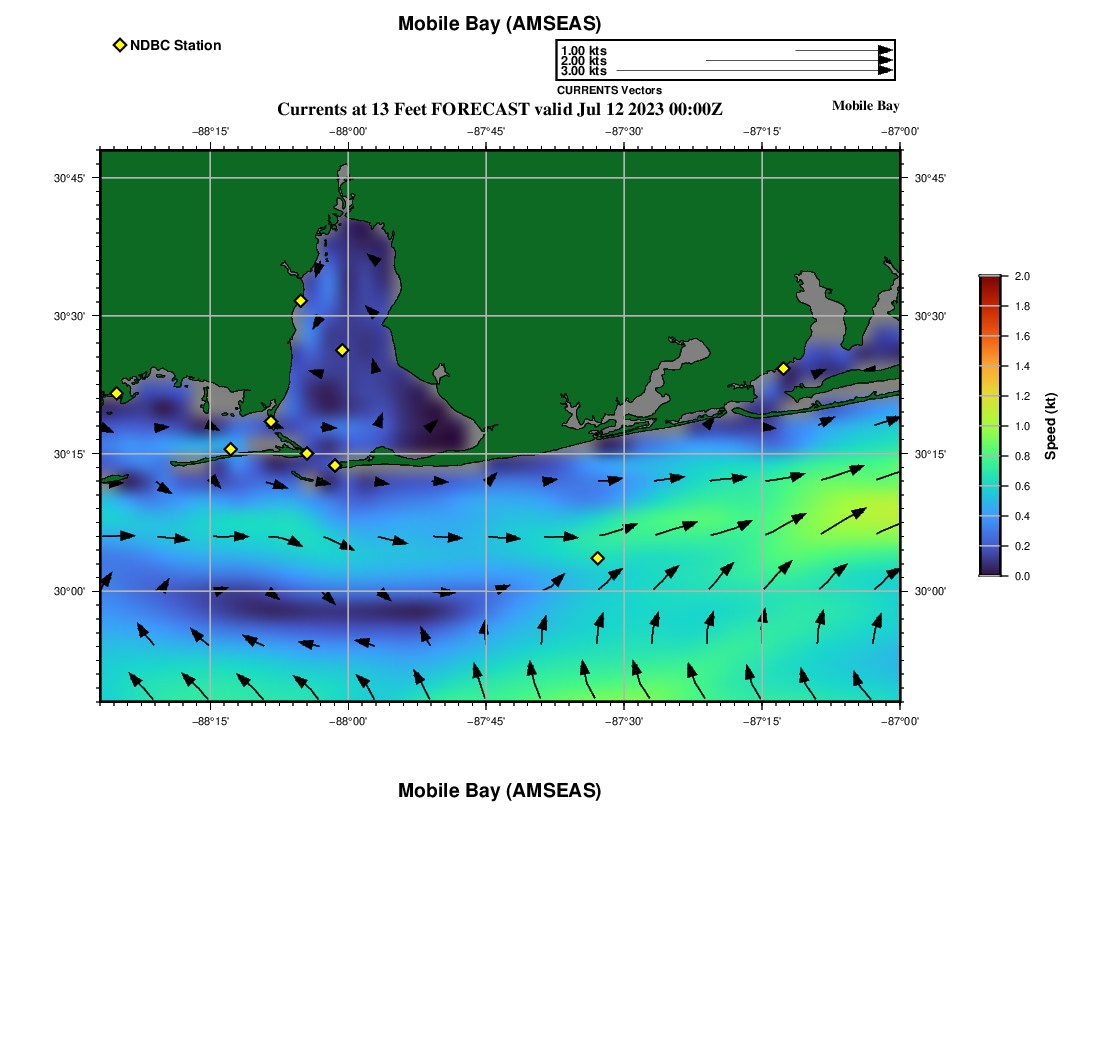Click the '1.00 kts' legend text
The height and width of the screenshot is (1050, 1100).
coord(584,51)
